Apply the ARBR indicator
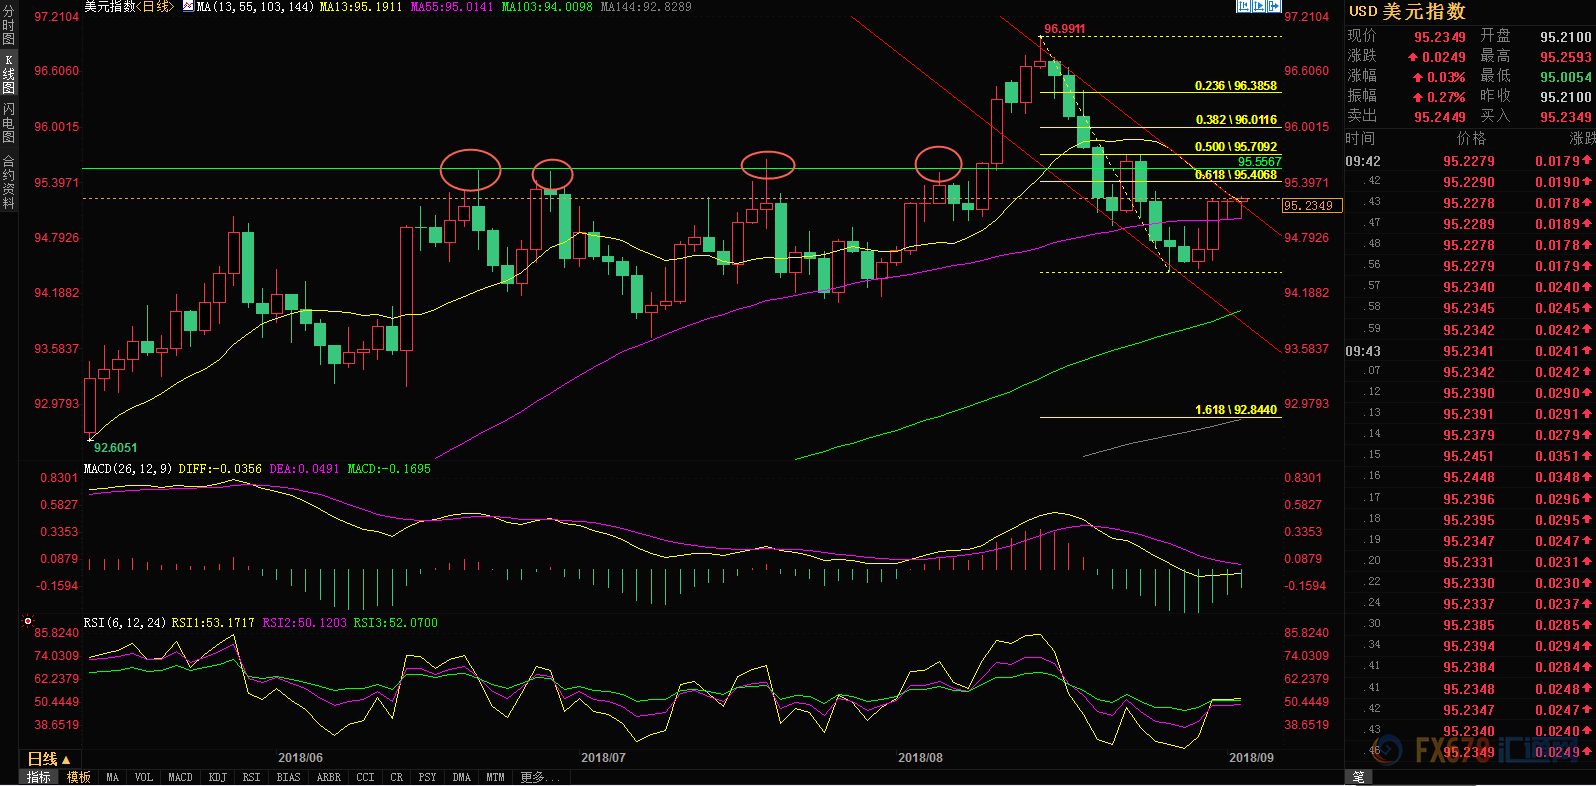 (328, 777)
